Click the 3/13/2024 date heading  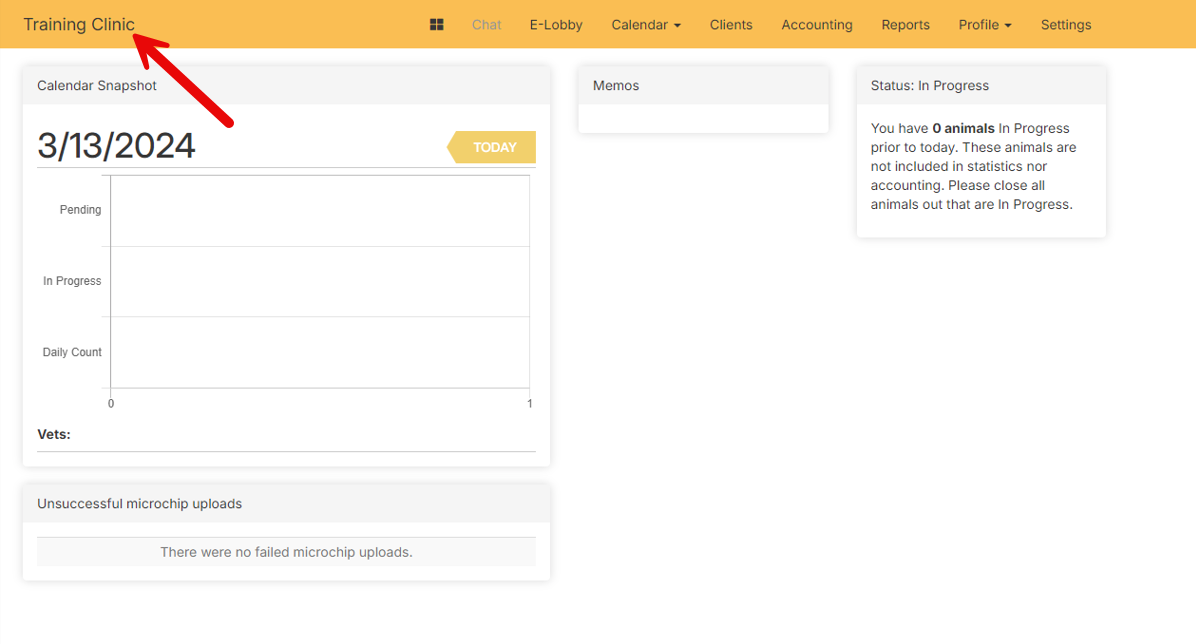[x=116, y=146]
